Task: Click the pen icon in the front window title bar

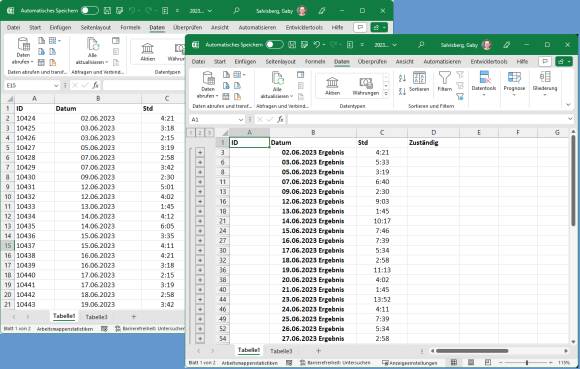Action: point(506,45)
